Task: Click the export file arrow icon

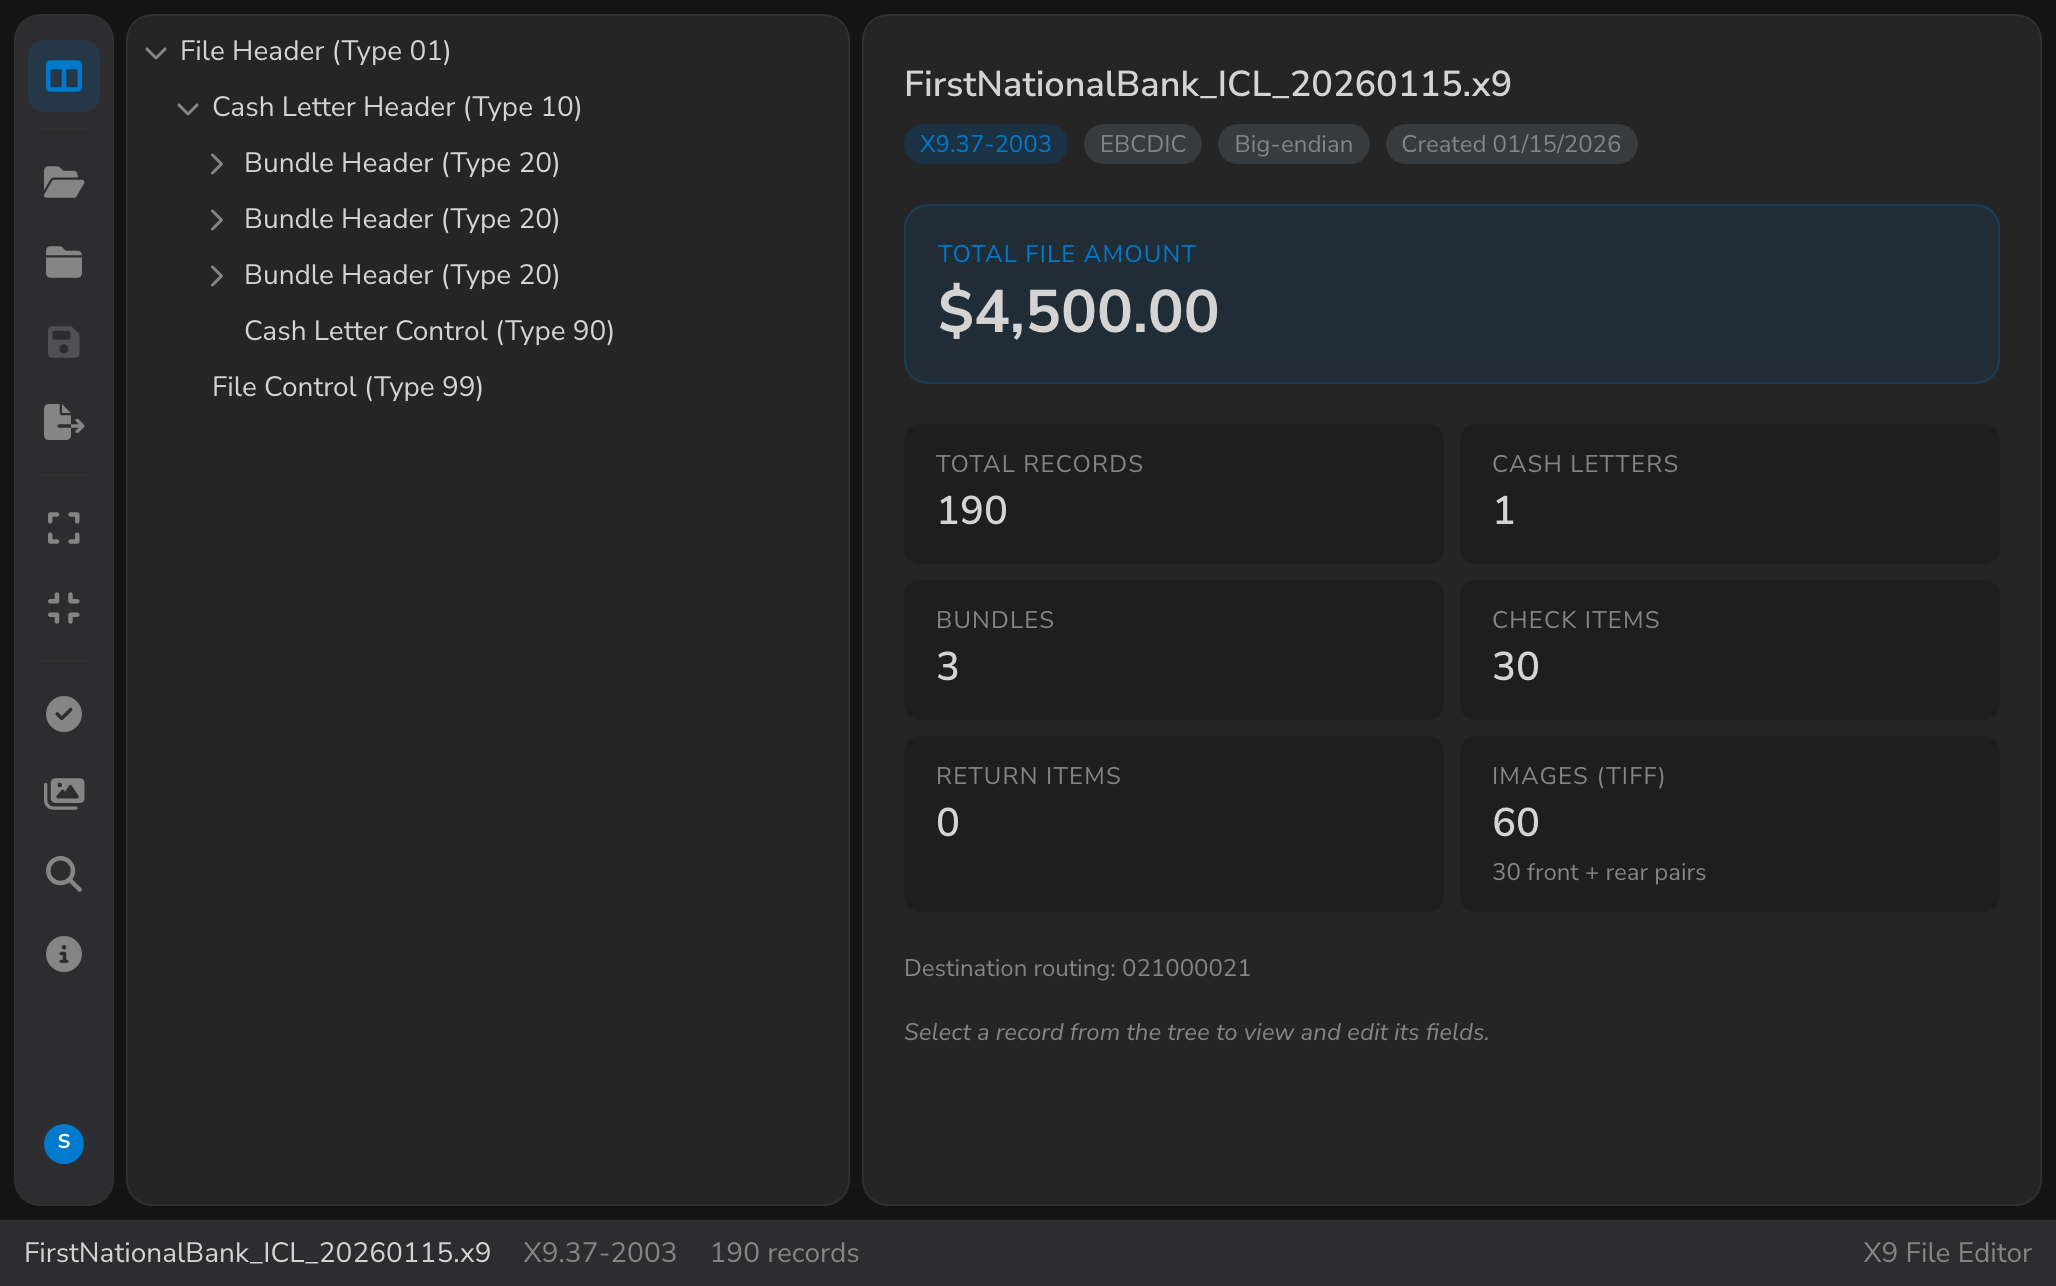Action: point(64,423)
